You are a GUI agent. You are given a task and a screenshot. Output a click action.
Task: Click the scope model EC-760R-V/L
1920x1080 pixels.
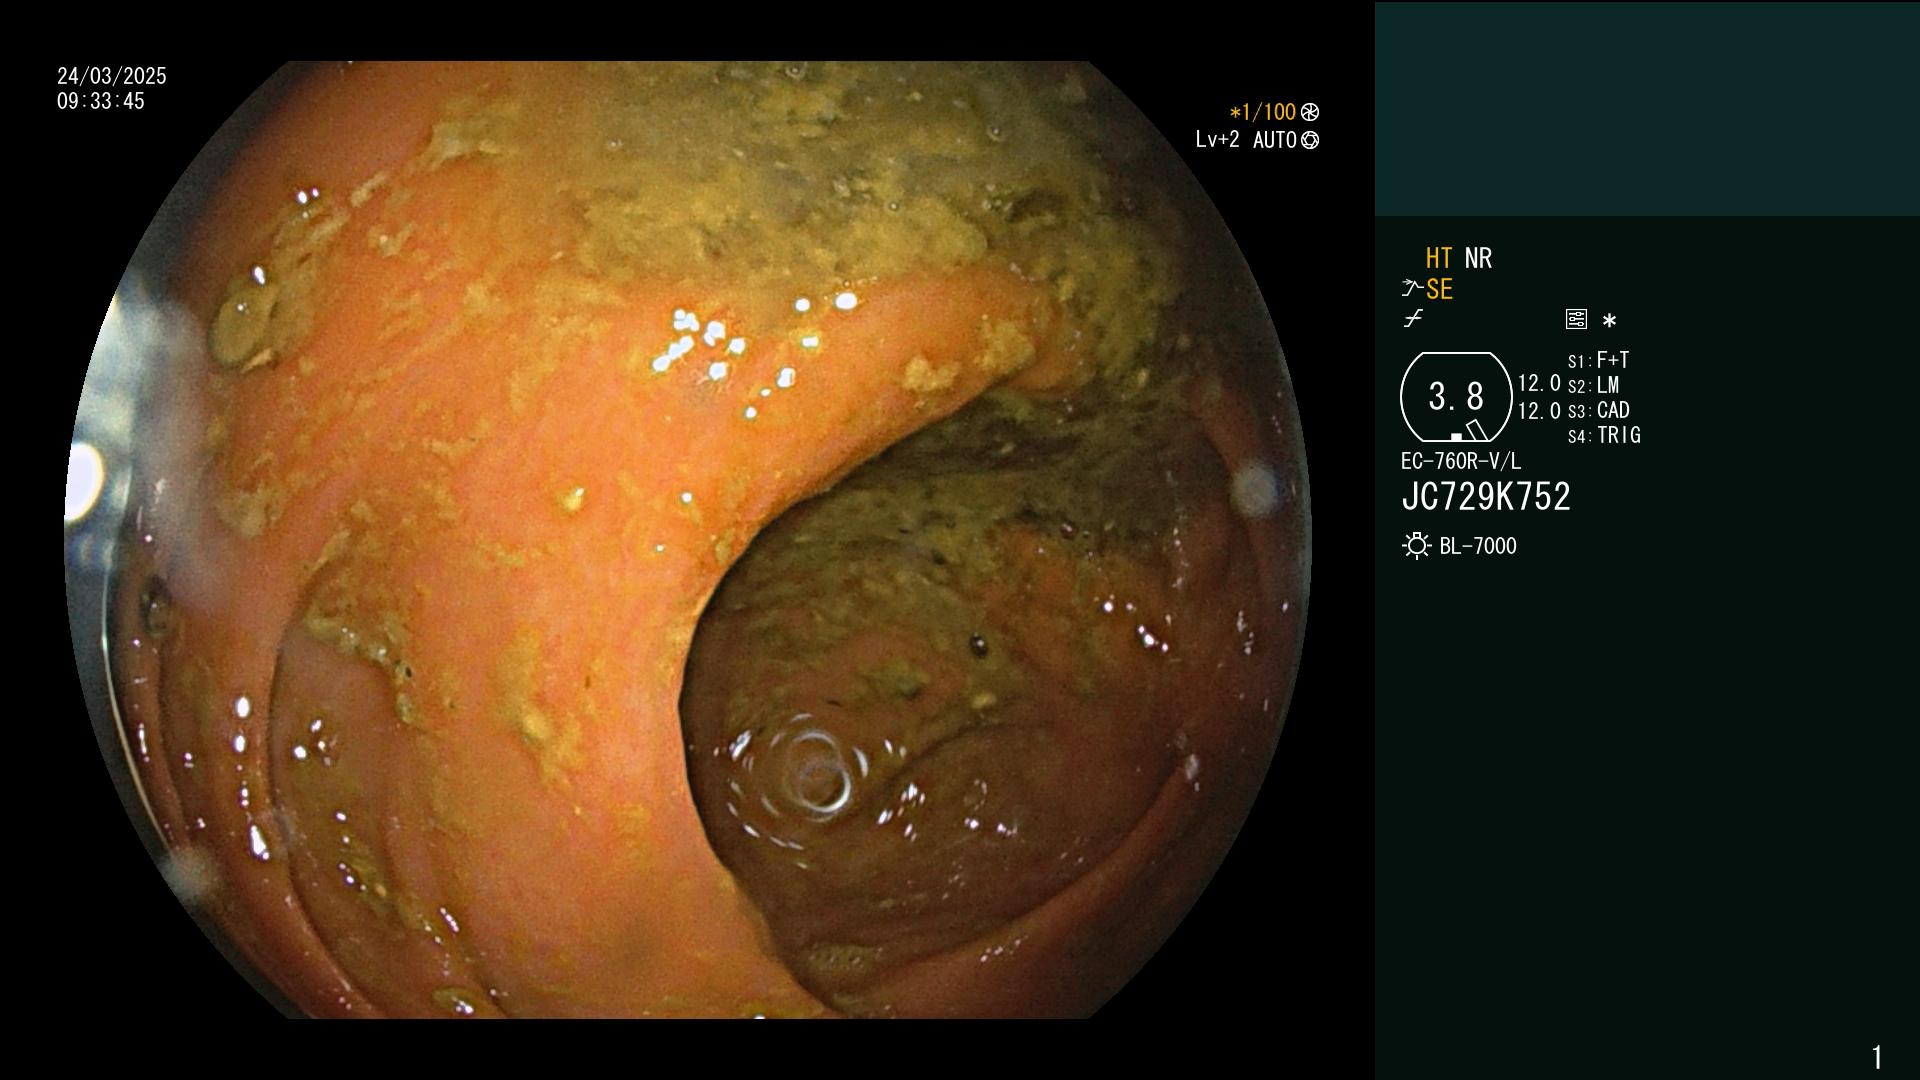[1461, 461]
